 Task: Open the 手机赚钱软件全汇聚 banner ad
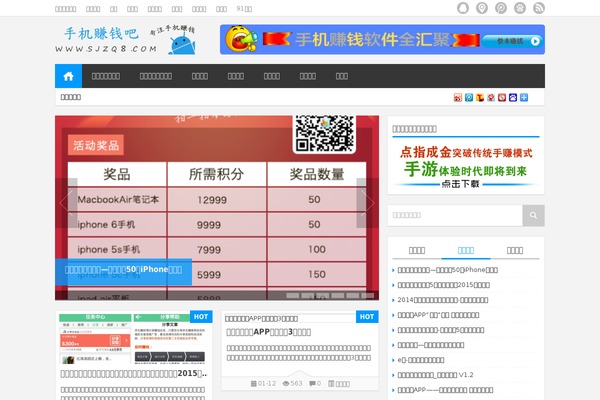coord(382,39)
